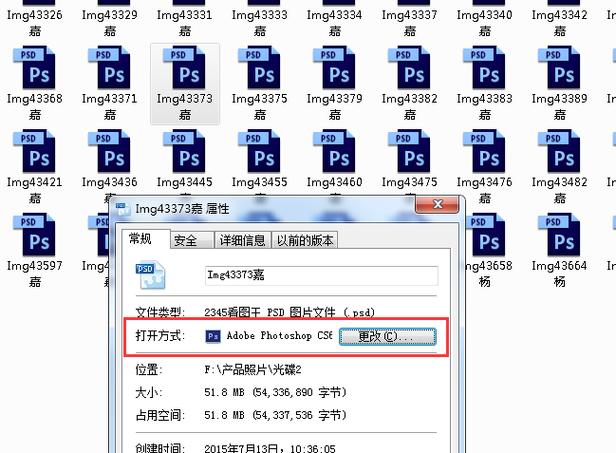Click the file name field Img43373嘉

[321, 275]
